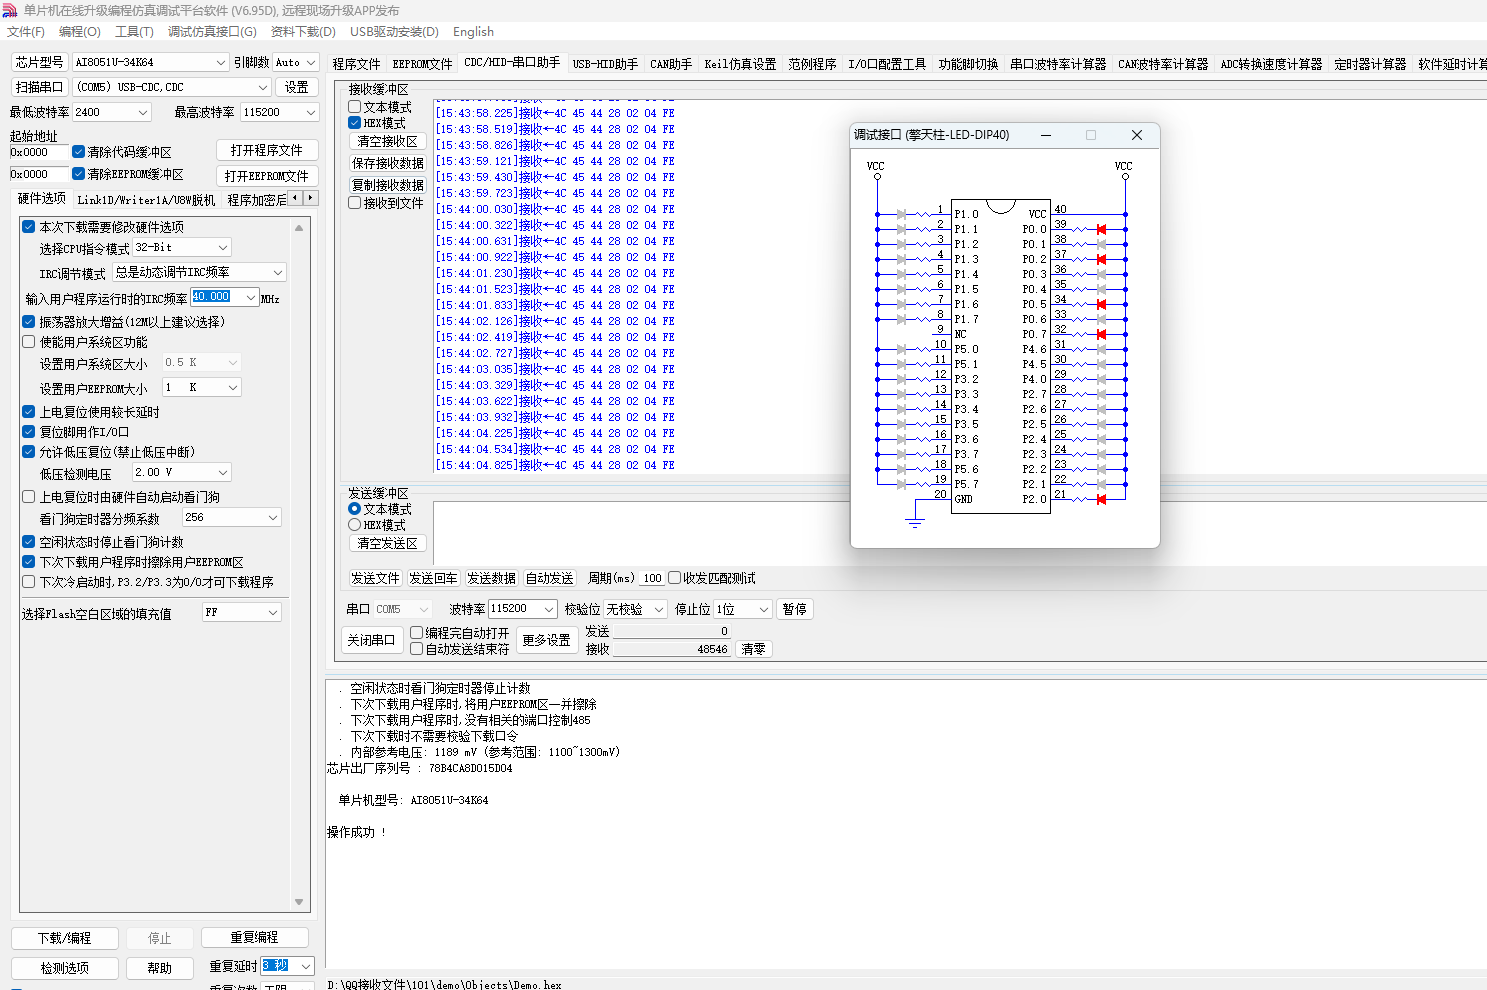Open 停止位 1位 dropdown
Viewport: 1487px width, 990px height.
tap(743, 609)
